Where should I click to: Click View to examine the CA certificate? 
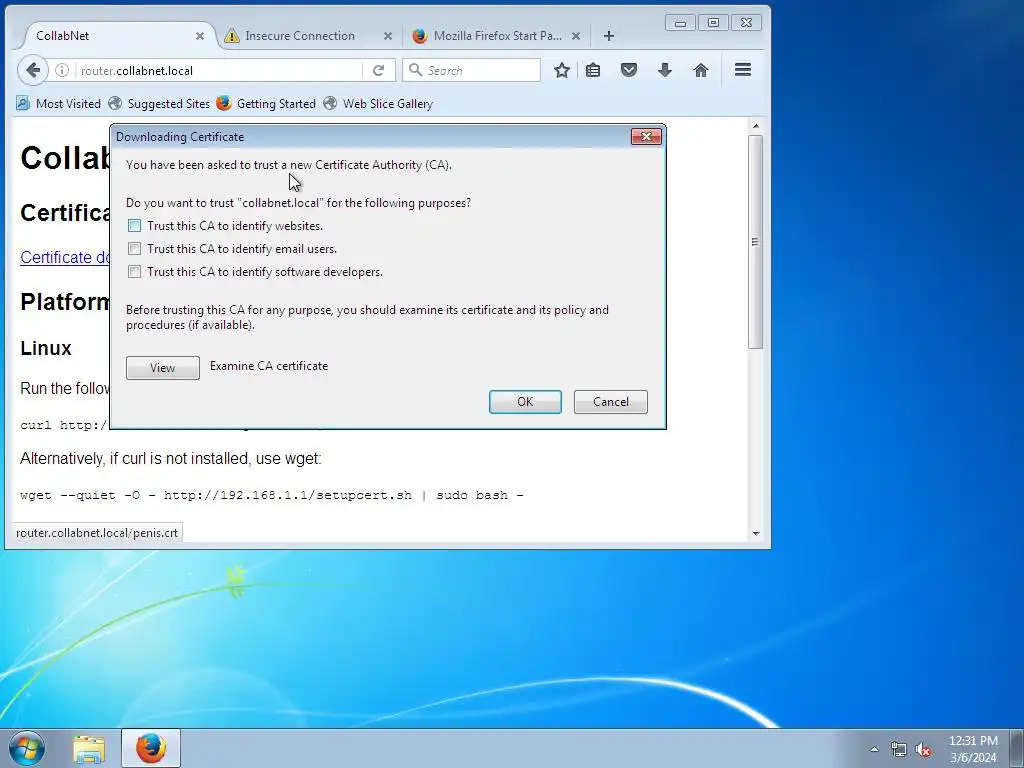pyautogui.click(x=163, y=368)
